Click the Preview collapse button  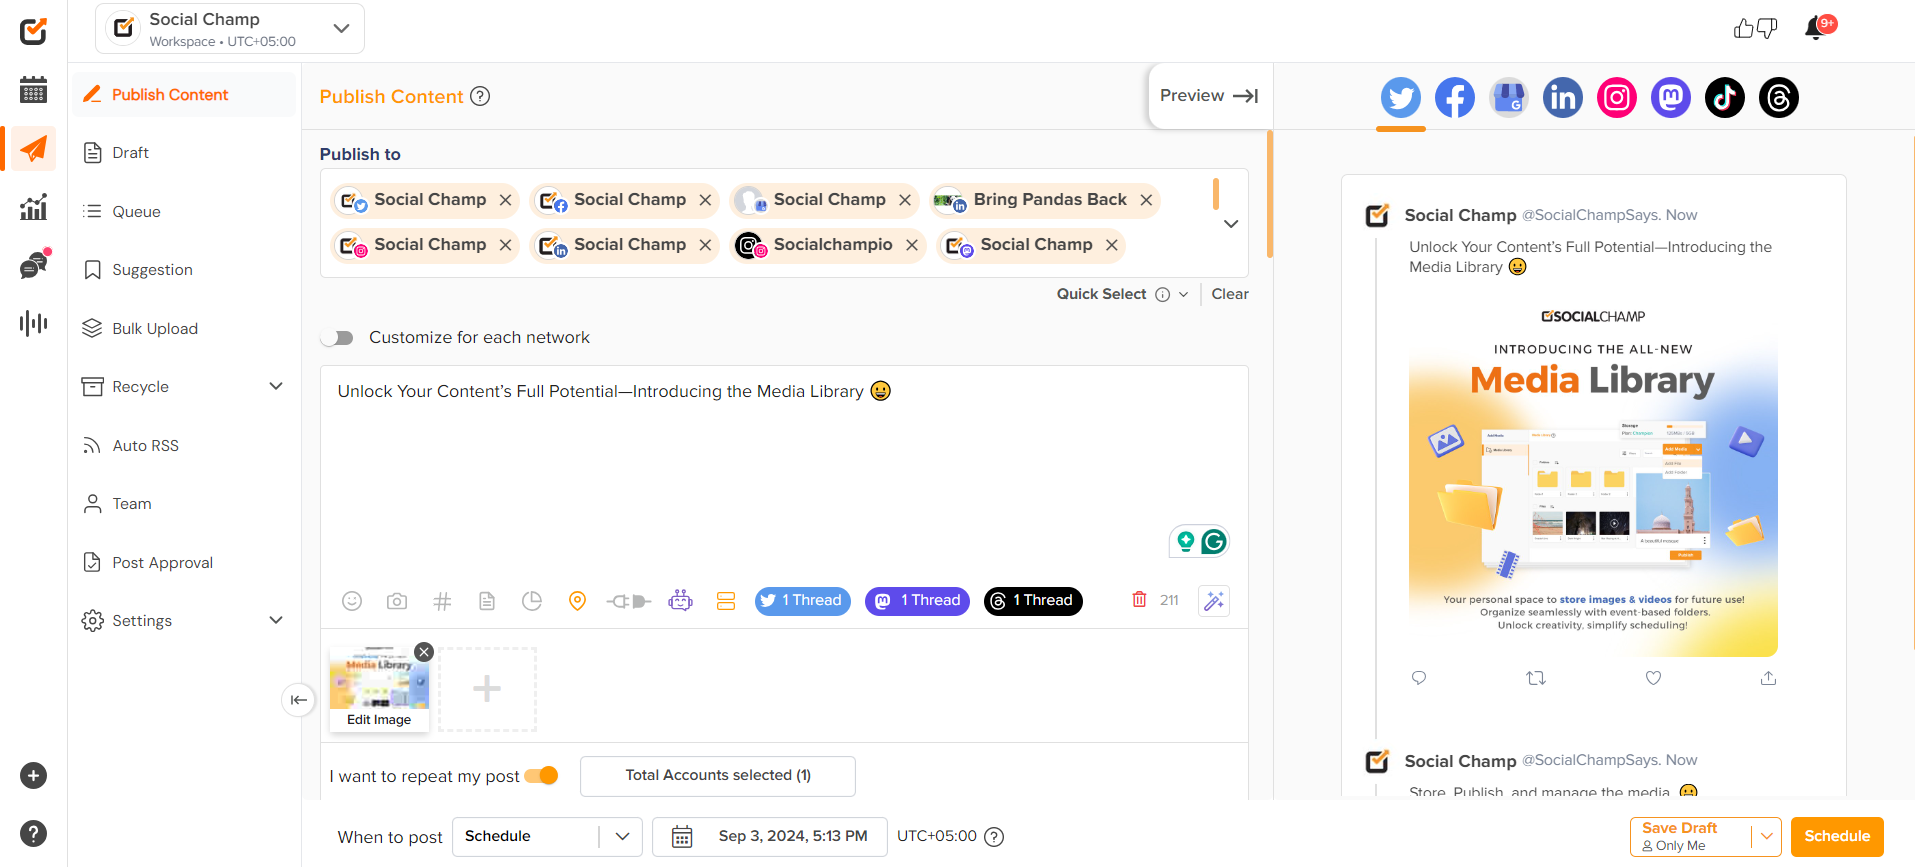1209,96
